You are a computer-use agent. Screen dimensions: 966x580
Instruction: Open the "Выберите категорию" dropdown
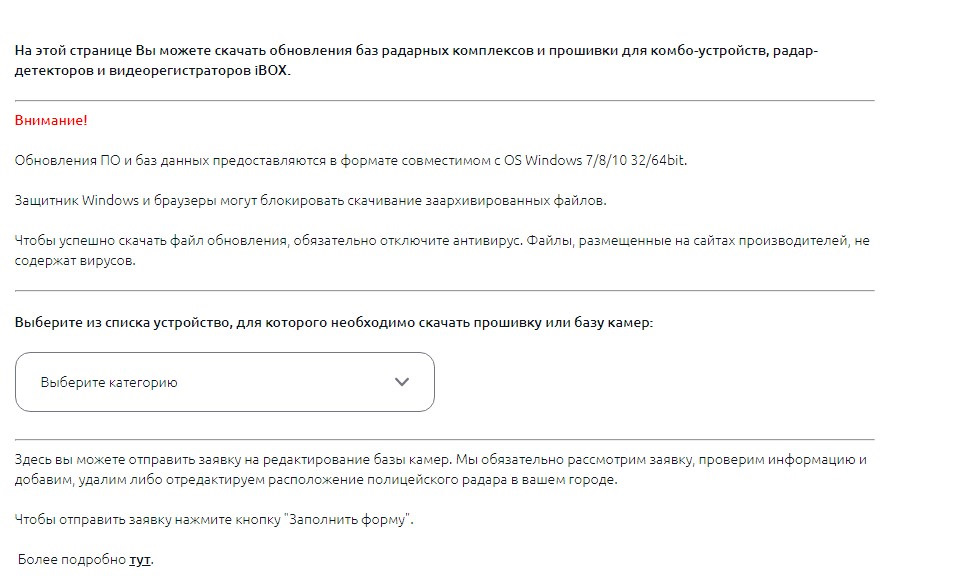click(x=224, y=382)
